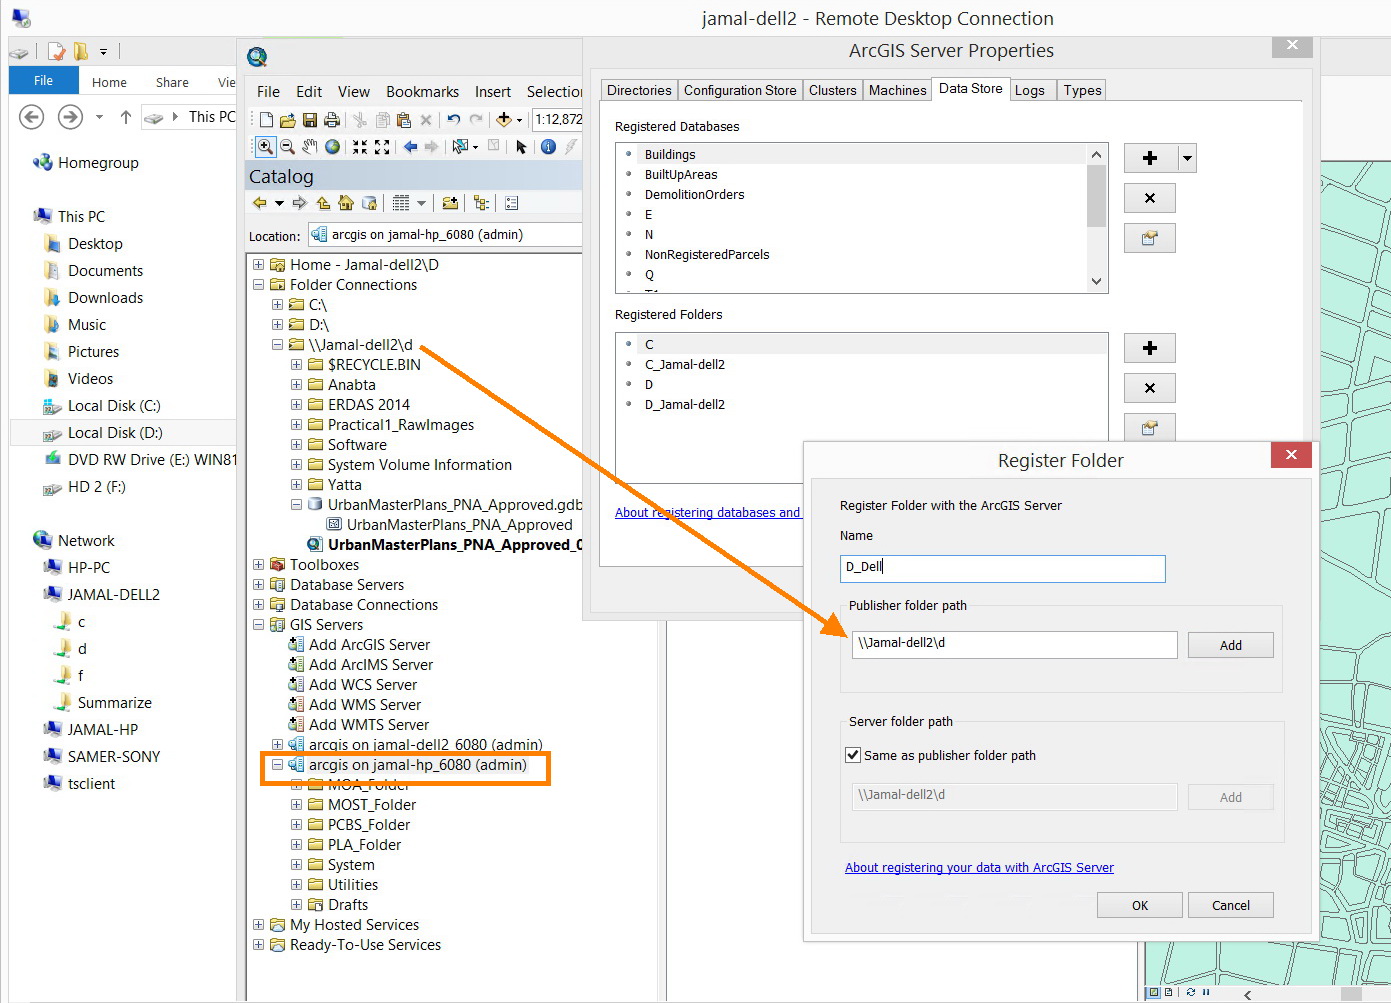
Task: Select the Zoom In tool
Action: point(265,147)
